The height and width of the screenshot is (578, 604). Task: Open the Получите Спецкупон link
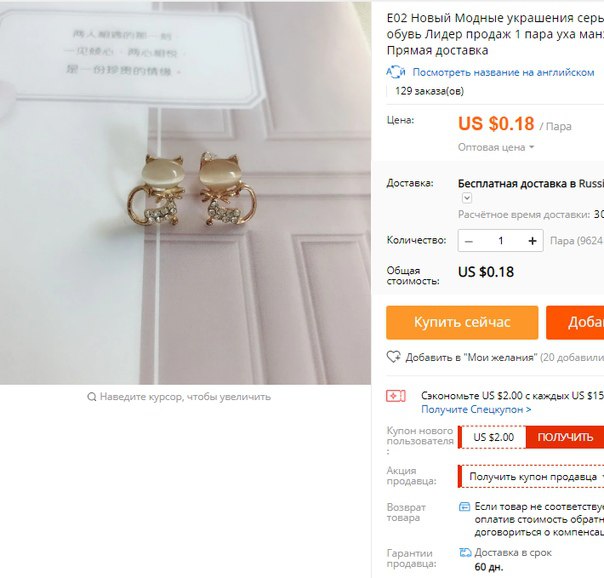click(x=476, y=409)
